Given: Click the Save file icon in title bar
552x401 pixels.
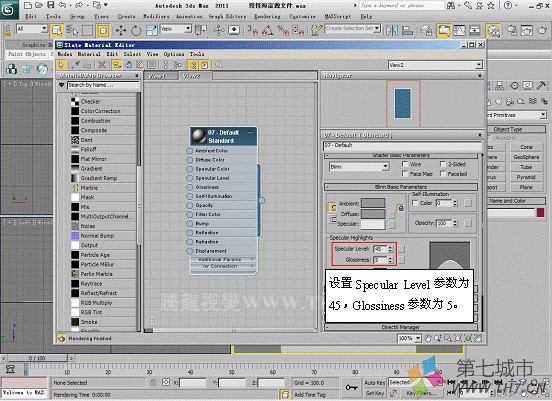Looking at the screenshot, I should (x=51, y=5).
